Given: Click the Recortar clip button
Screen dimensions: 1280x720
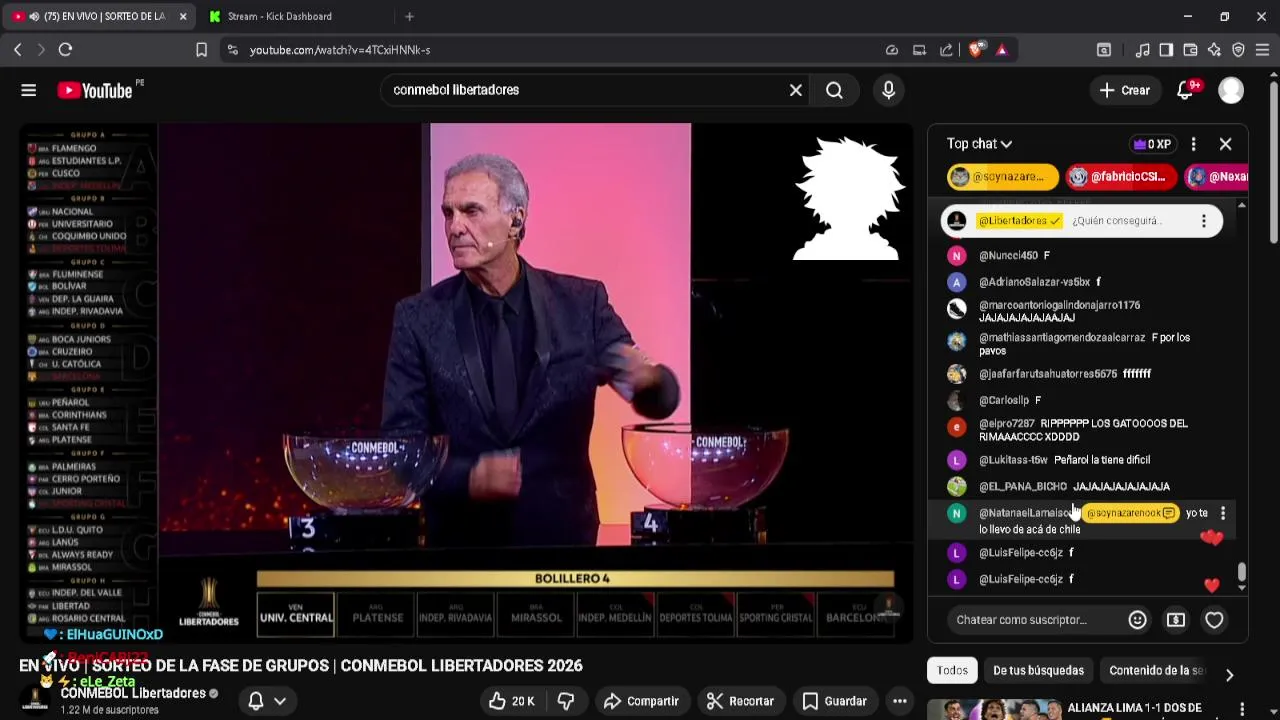Looking at the screenshot, I should point(741,701).
